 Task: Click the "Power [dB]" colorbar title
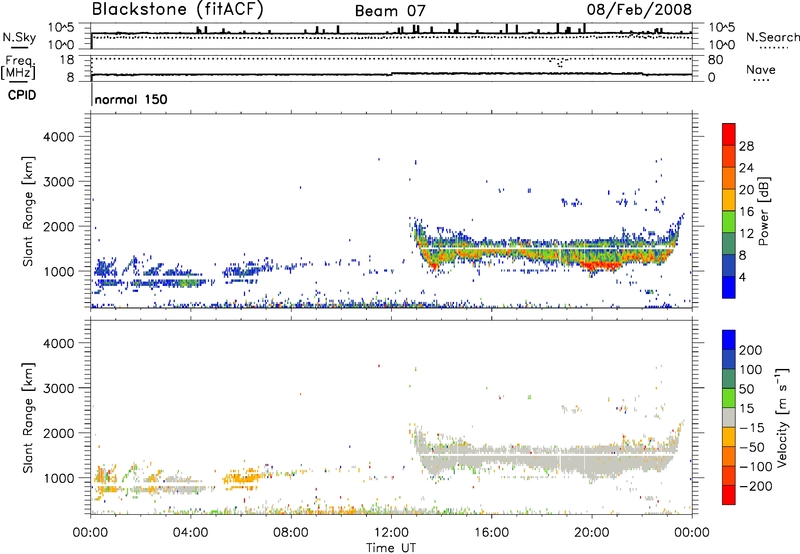(764, 211)
